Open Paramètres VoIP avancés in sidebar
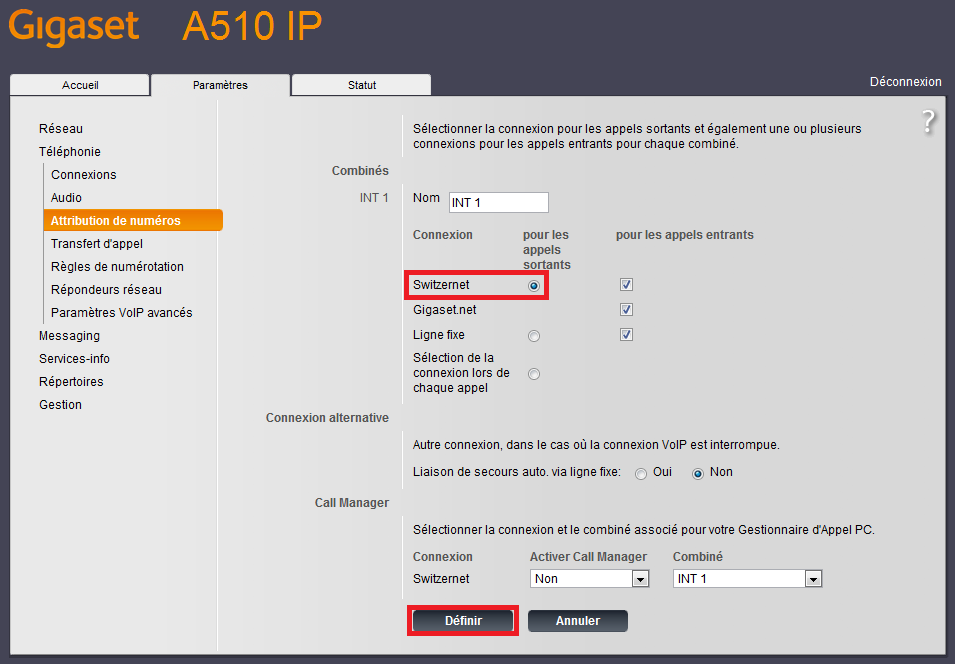 pyautogui.click(x=122, y=313)
